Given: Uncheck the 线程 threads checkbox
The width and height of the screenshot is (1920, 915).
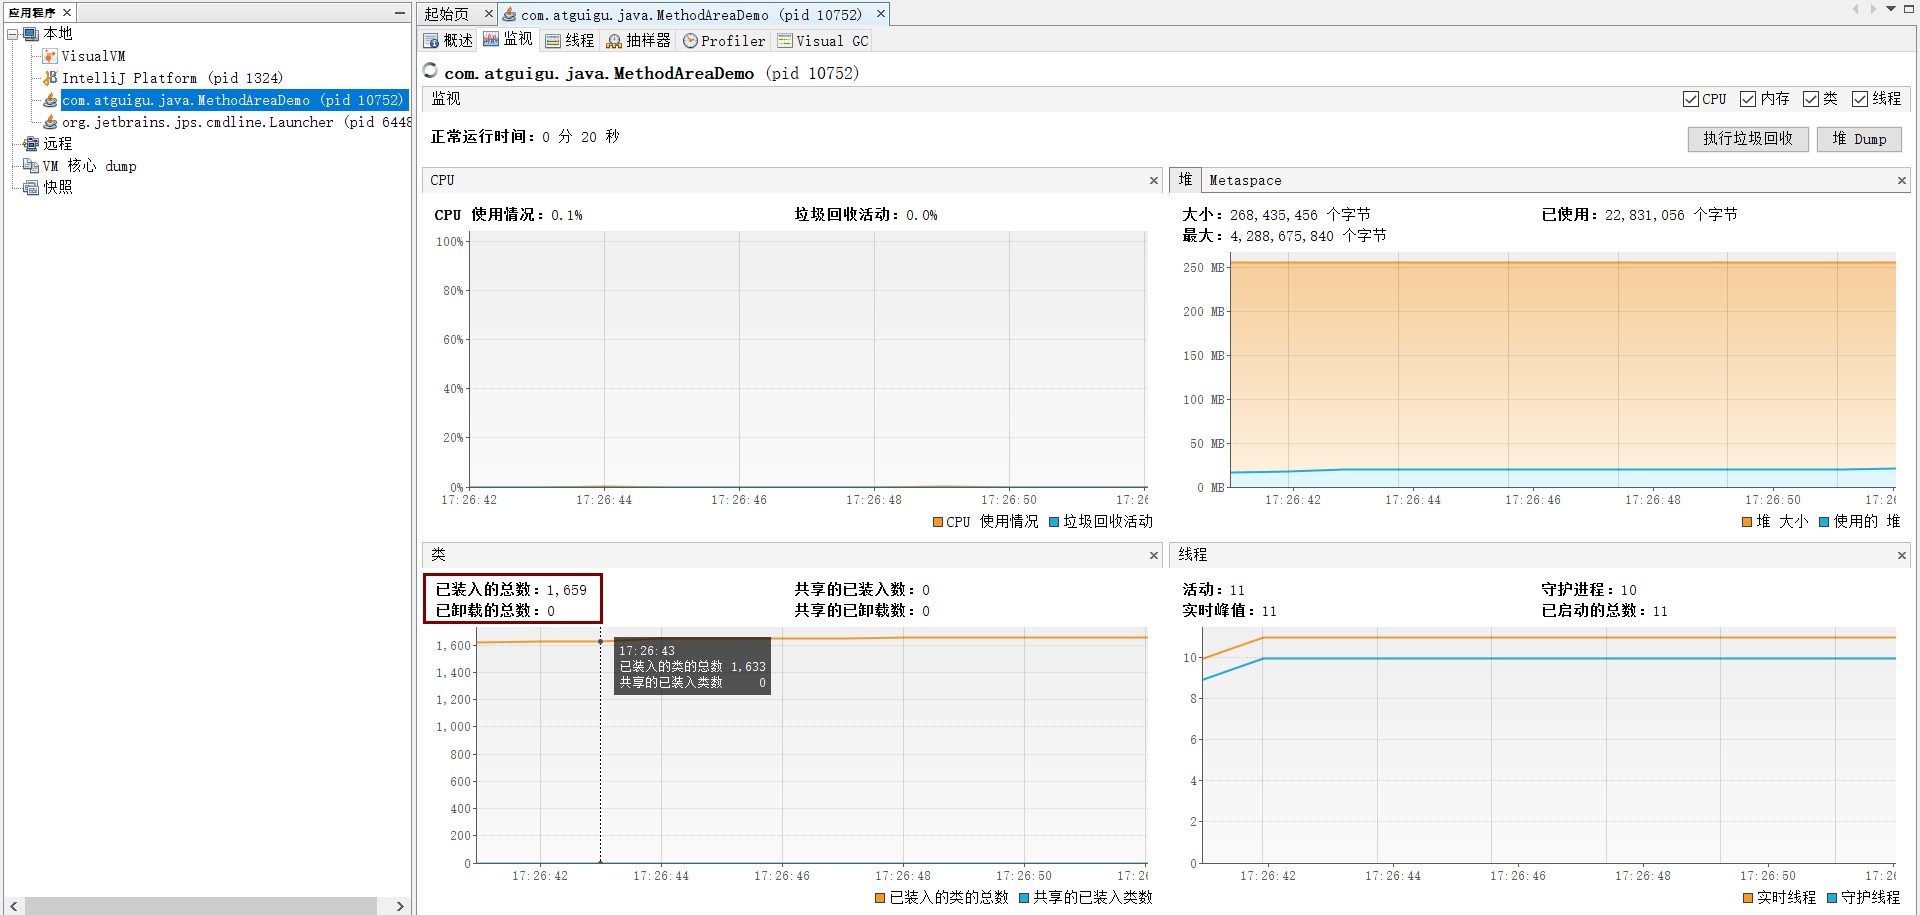Looking at the screenshot, I should 1860,99.
